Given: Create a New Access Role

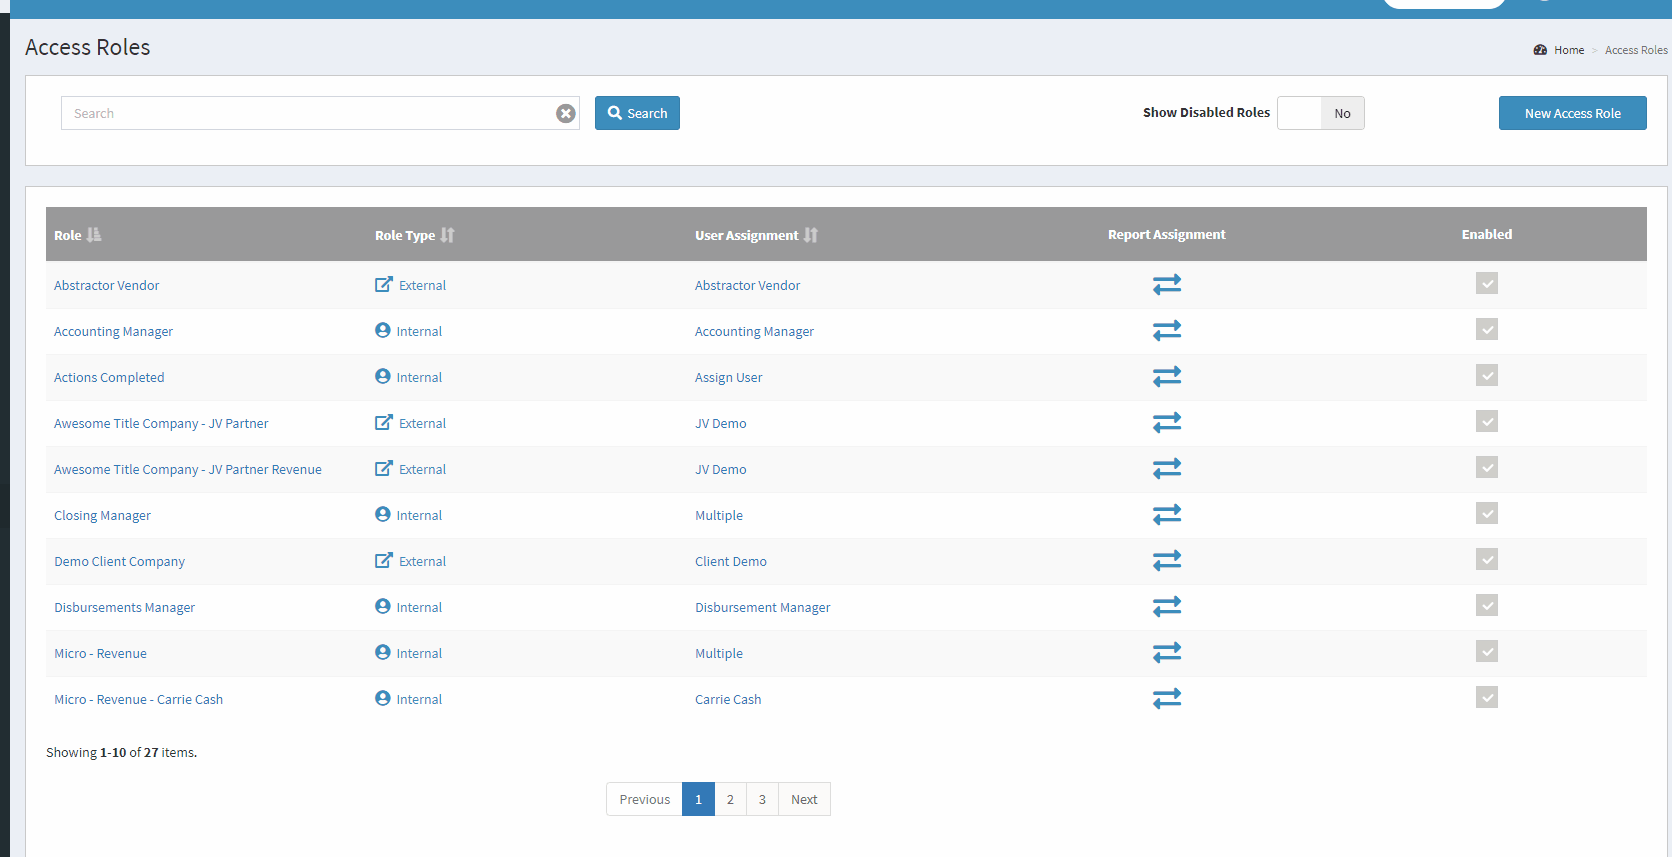Looking at the screenshot, I should [x=1572, y=113].
